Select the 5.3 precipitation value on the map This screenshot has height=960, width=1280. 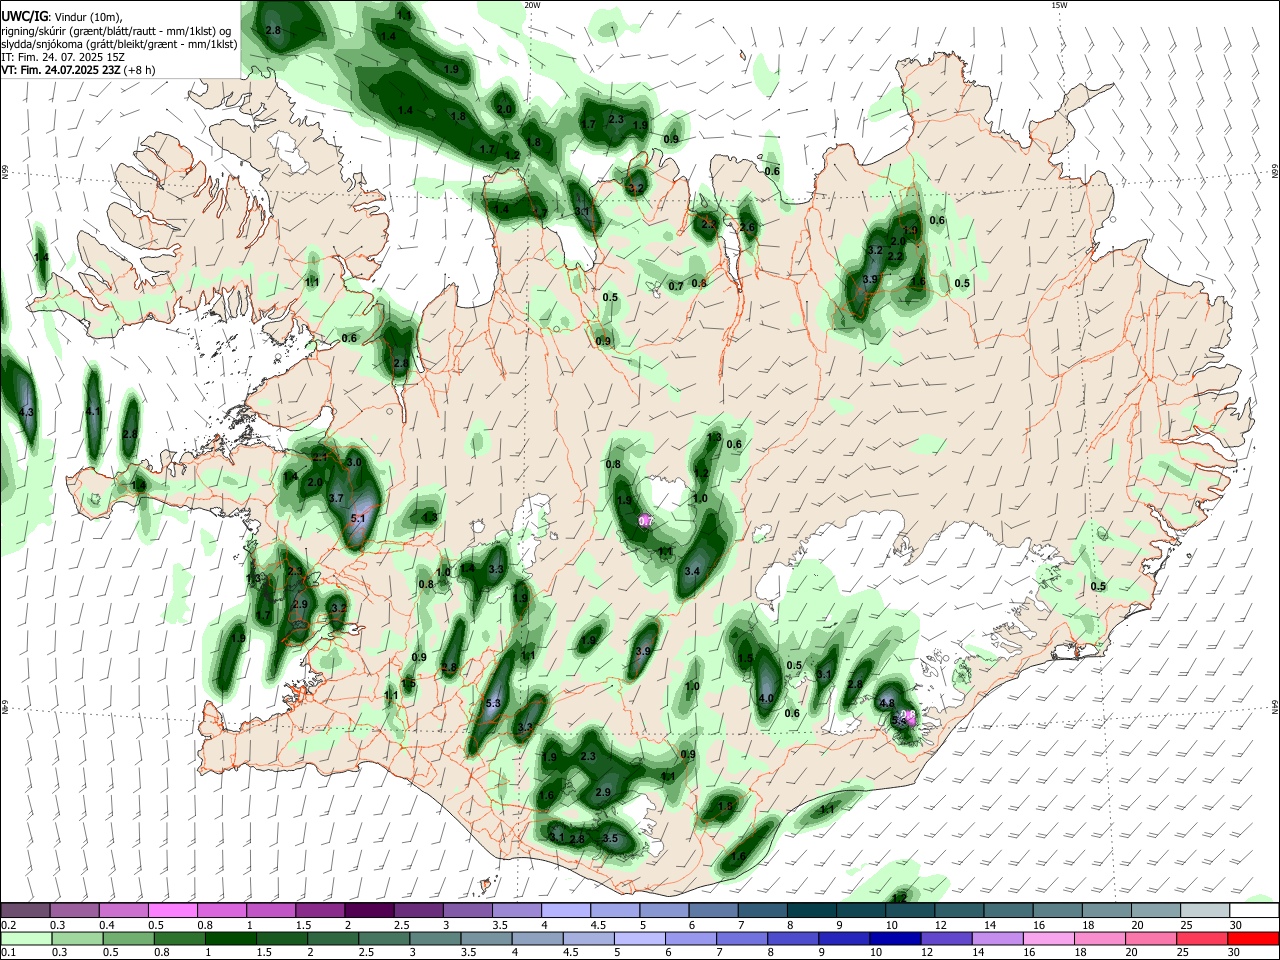click(493, 703)
